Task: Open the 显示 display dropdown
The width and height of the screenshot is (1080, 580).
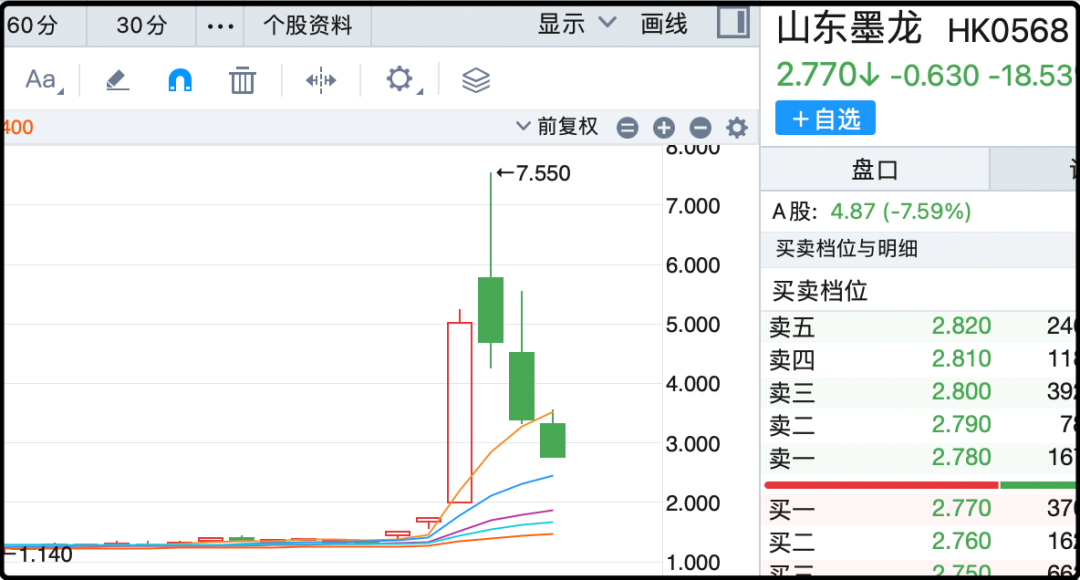Action: [x=578, y=24]
